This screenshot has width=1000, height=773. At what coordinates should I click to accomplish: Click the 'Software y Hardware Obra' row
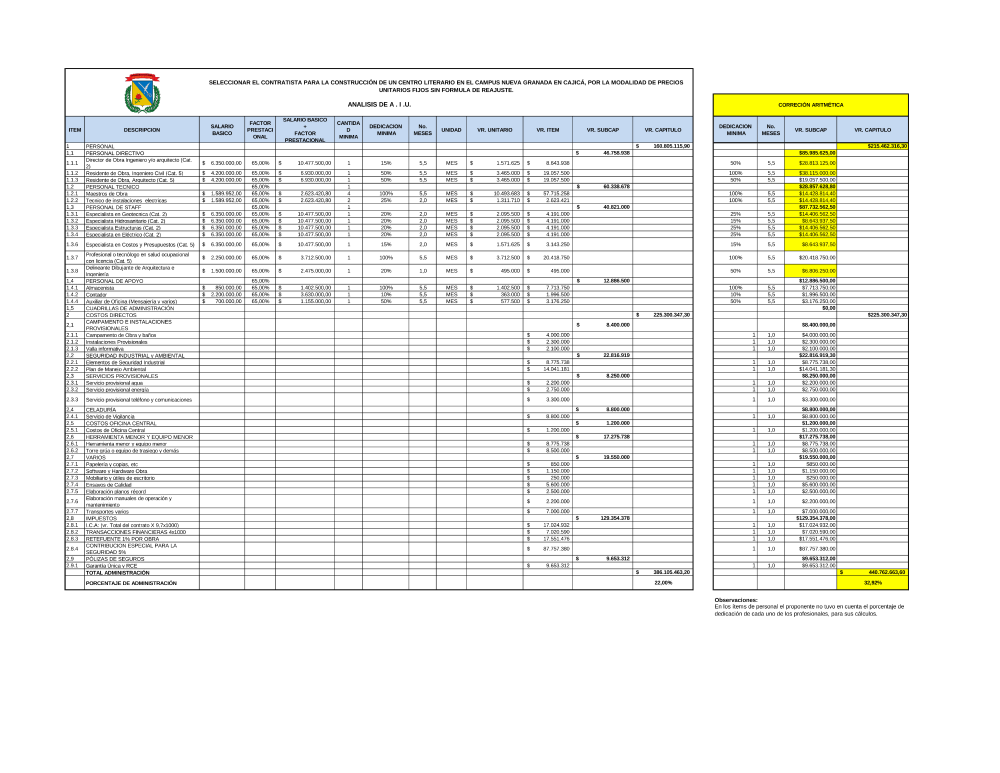(116, 471)
